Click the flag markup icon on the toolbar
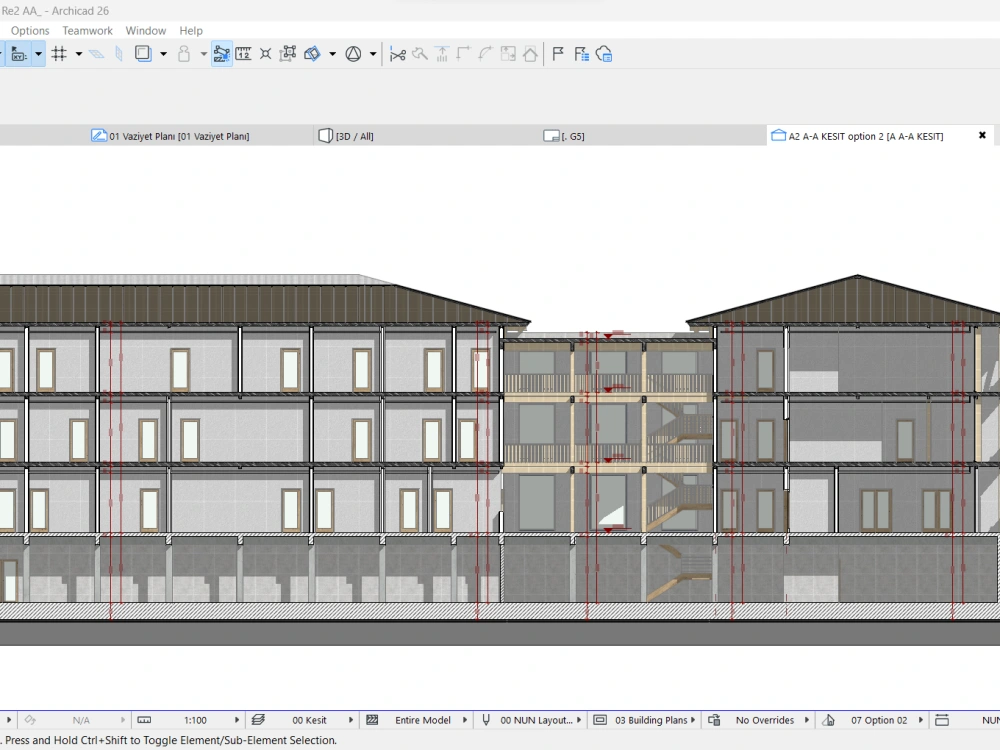This screenshot has width=1000, height=750. pos(557,53)
